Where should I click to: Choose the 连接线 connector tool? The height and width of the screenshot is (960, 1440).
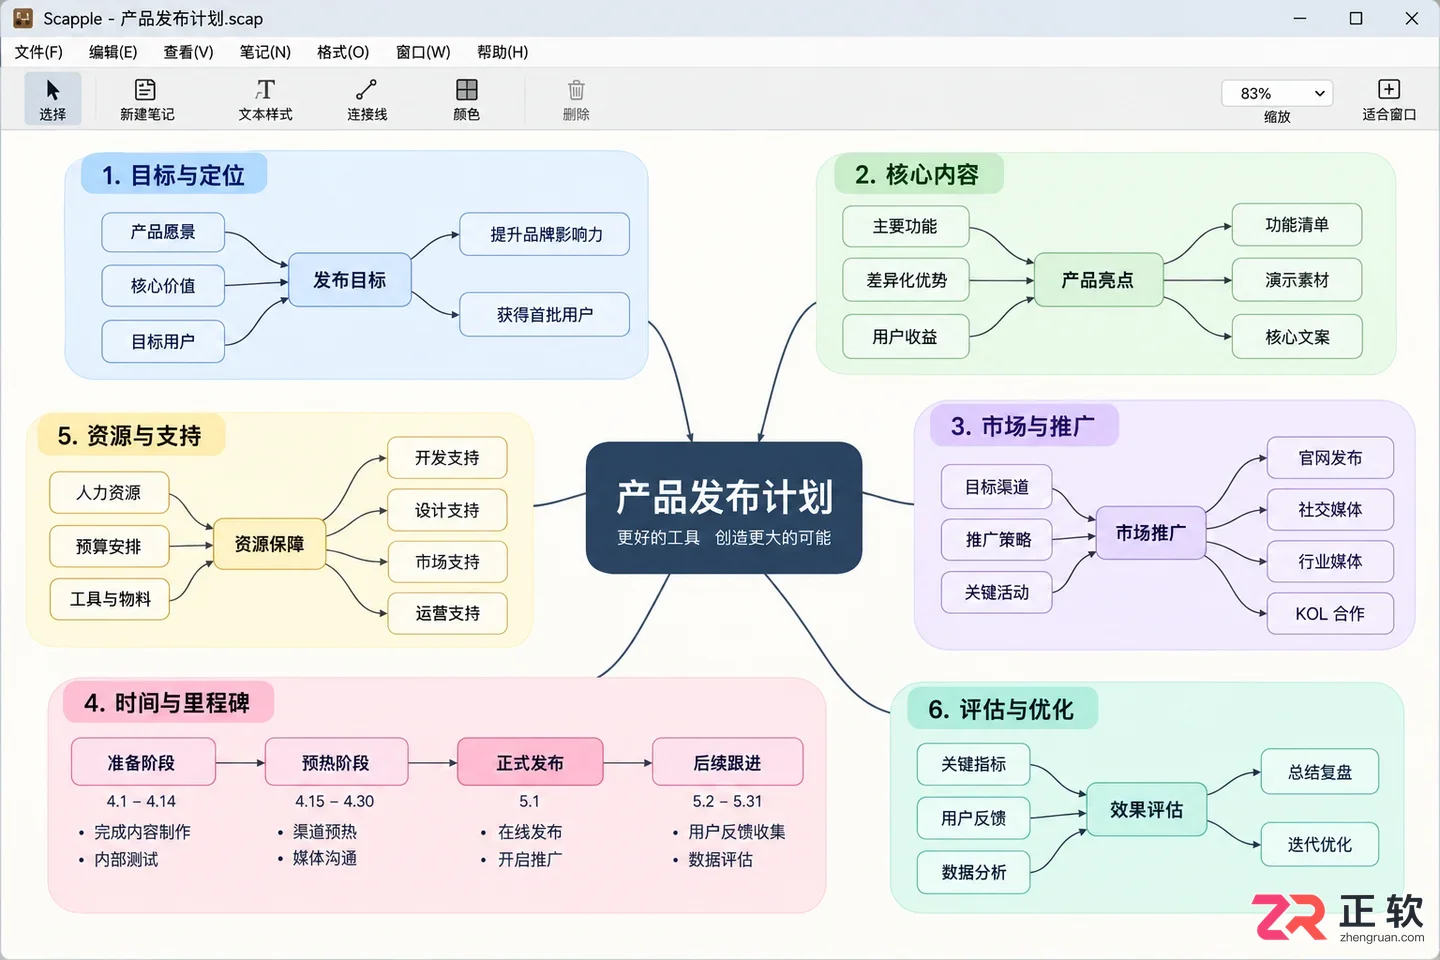(367, 99)
